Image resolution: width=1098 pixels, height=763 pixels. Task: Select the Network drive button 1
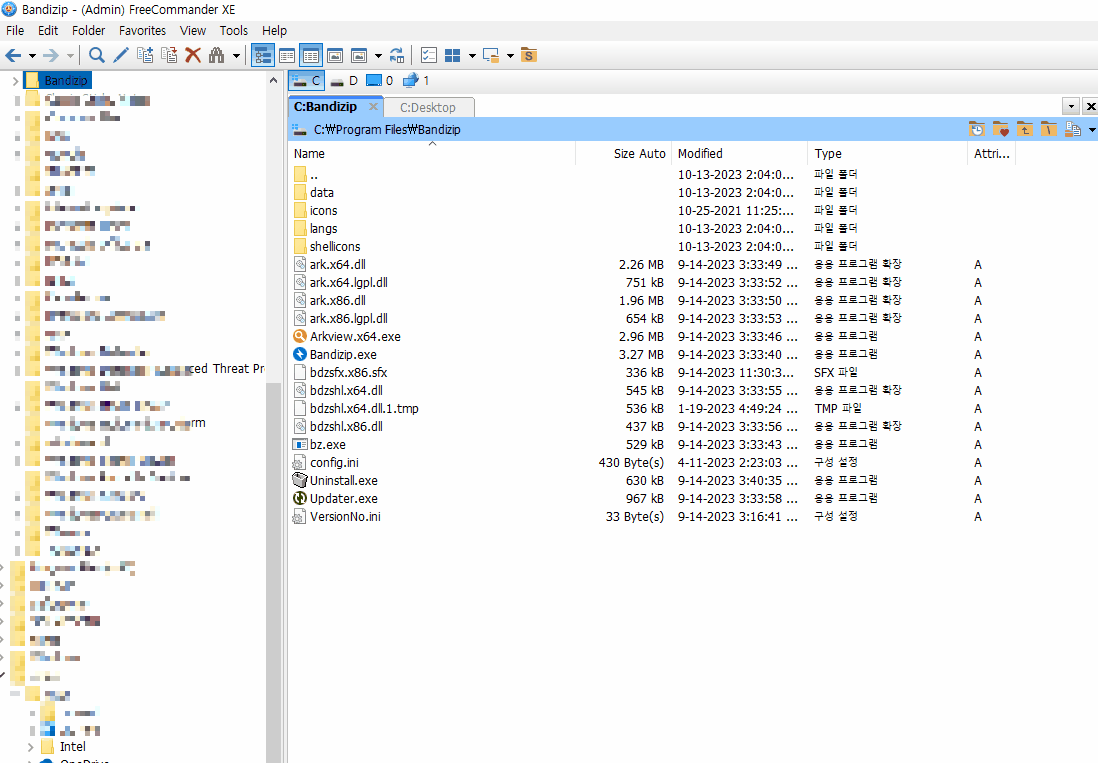(x=416, y=80)
